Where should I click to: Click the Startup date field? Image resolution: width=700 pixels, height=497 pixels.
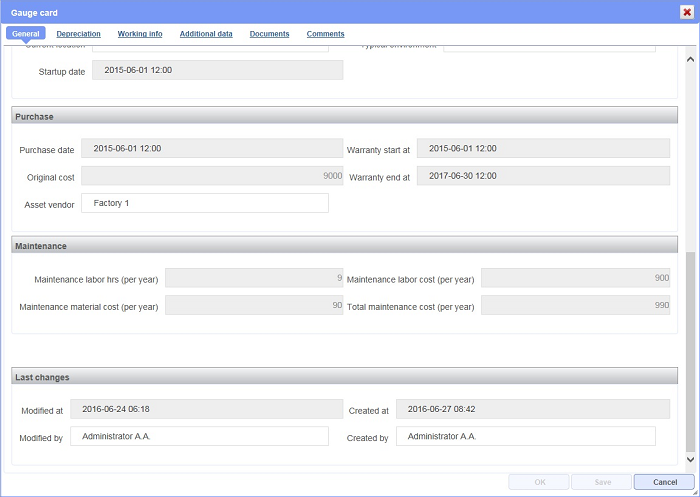pyautogui.click(x=217, y=70)
